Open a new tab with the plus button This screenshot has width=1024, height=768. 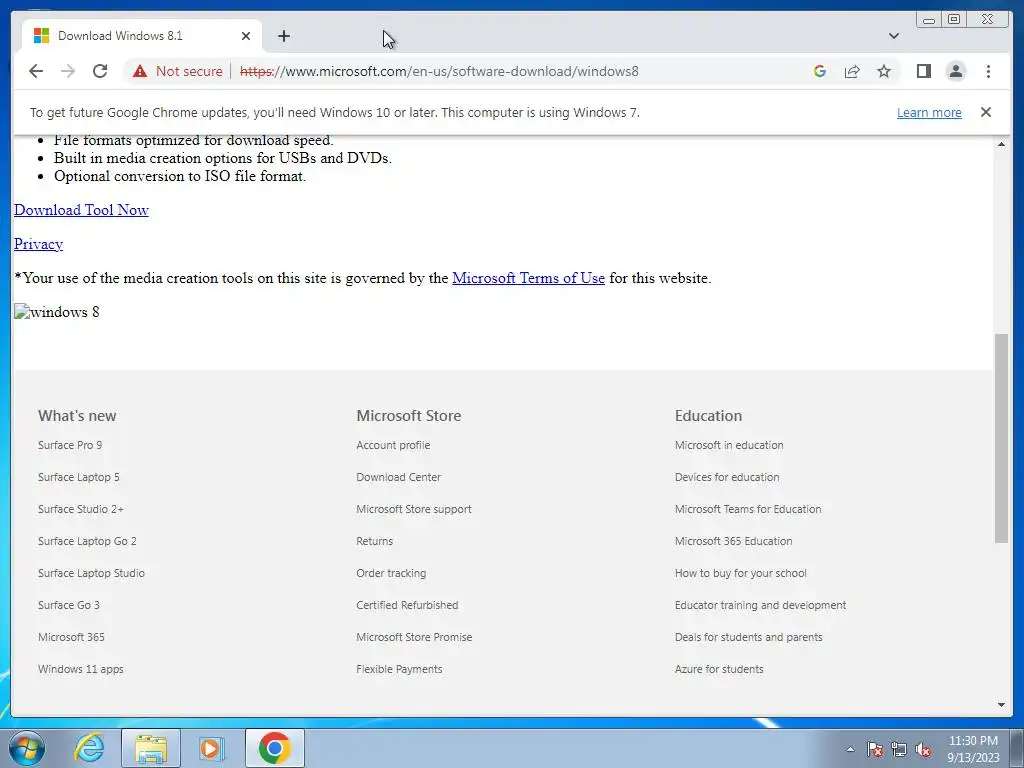[x=283, y=36]
